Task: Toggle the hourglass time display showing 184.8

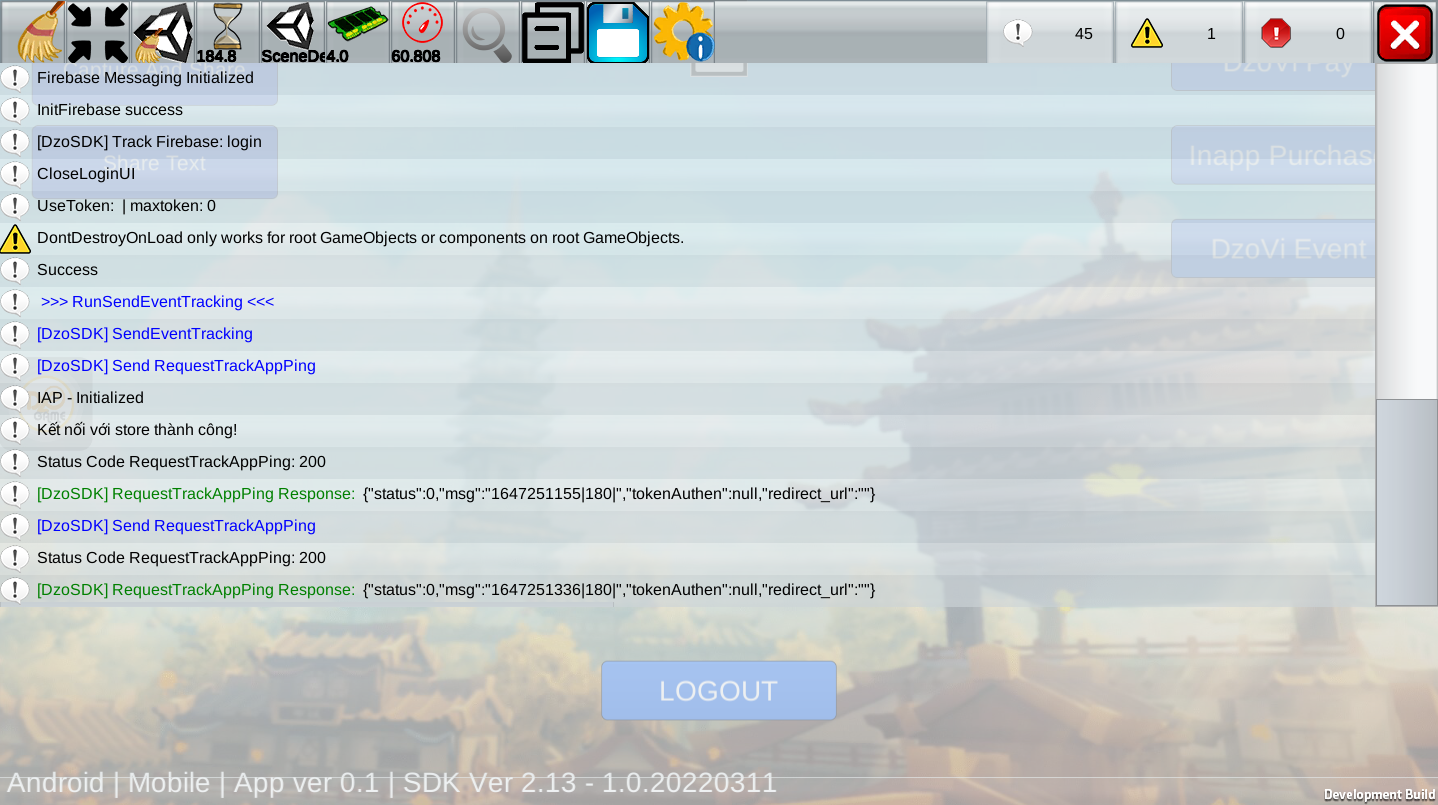Action: pos(228,32)
